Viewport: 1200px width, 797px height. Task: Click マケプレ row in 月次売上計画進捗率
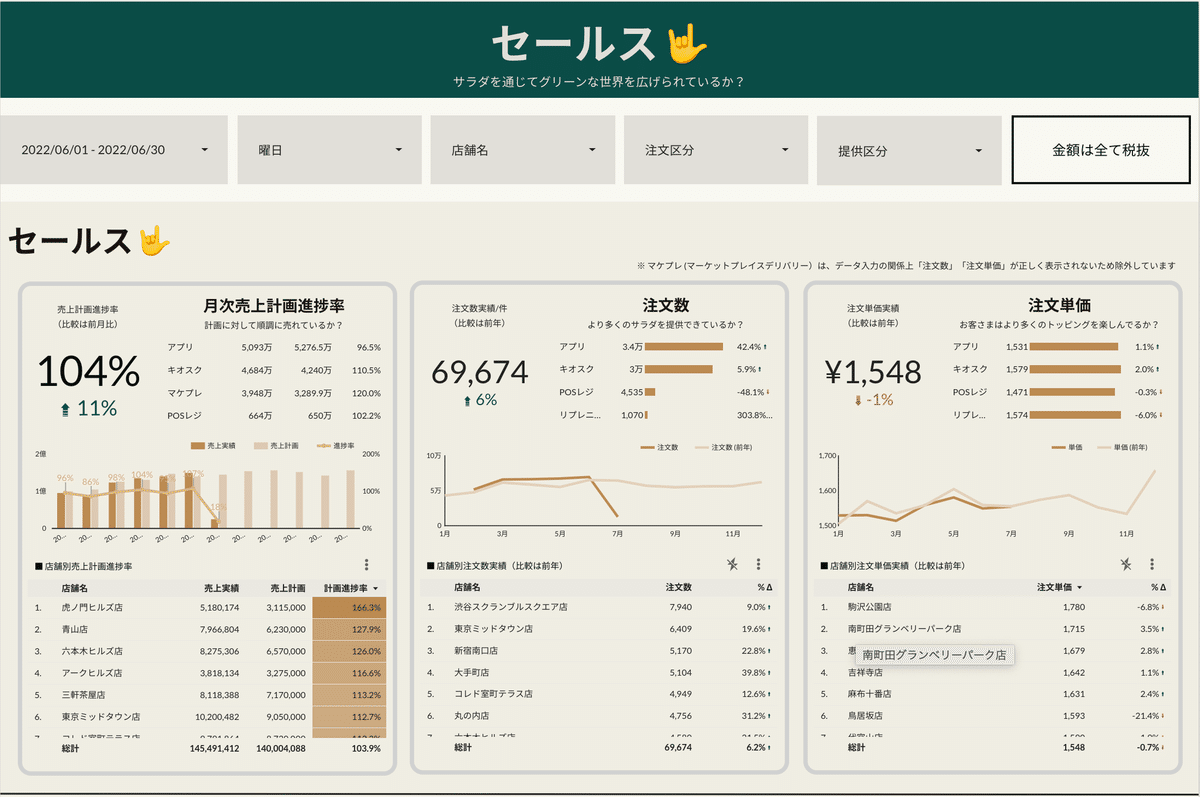[275, 392]
